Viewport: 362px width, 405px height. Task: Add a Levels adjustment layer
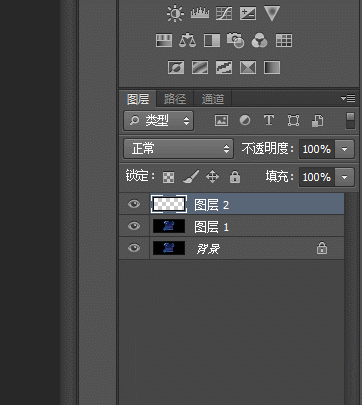pos(200,13)
